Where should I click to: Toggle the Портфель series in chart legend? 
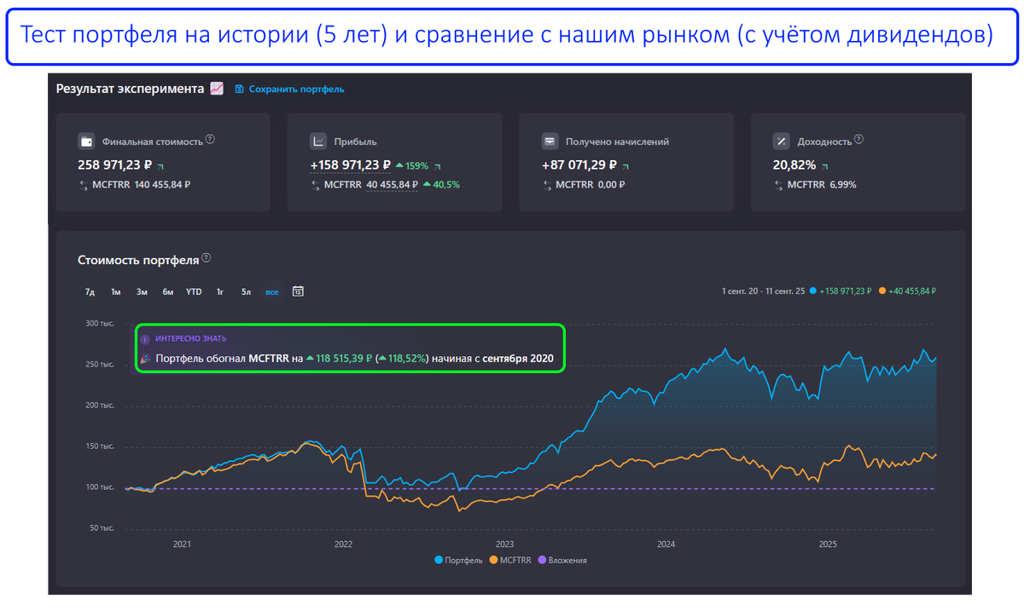459,560
